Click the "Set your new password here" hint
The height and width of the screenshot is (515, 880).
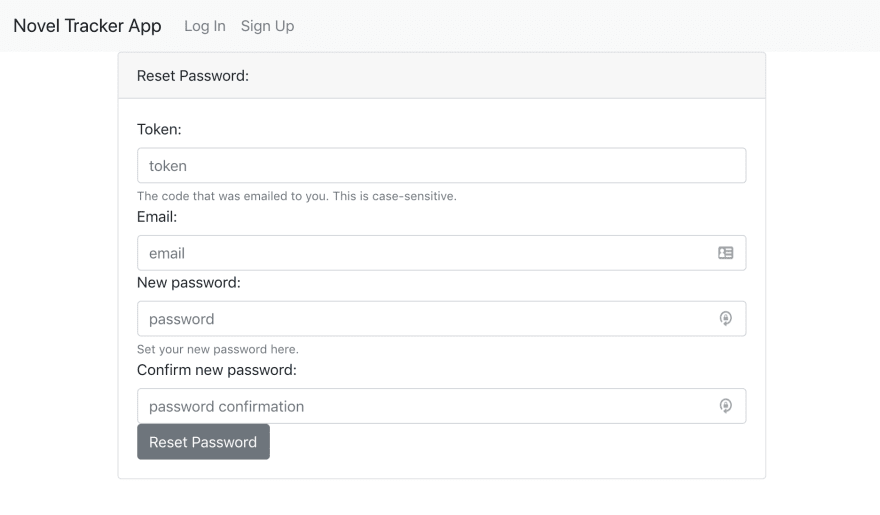click(x=218, y=350)
